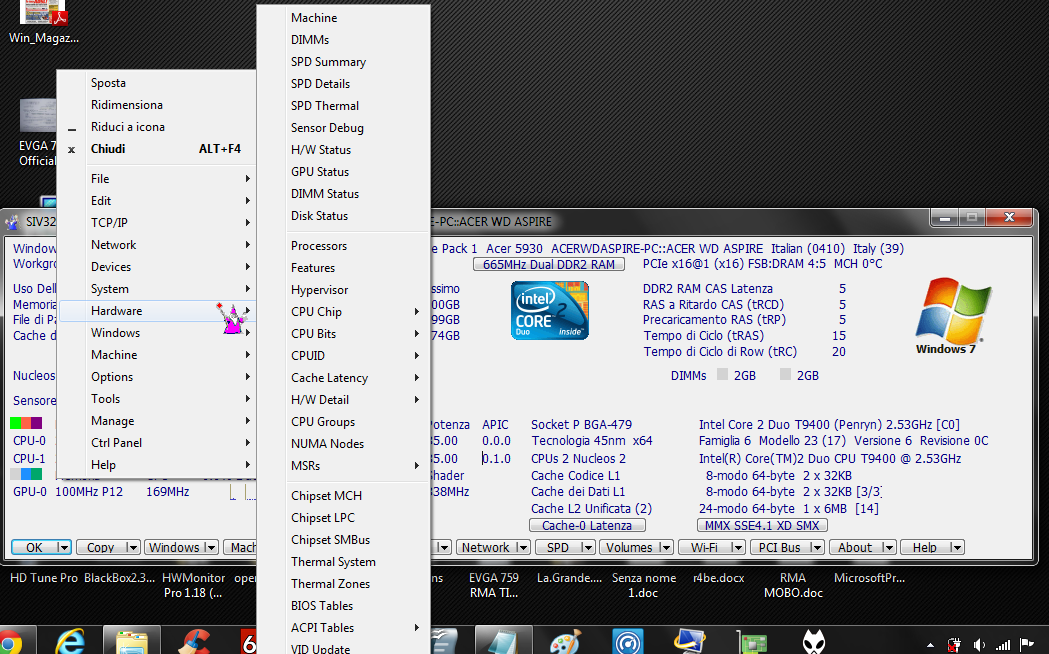1049x654 pixels.
Task: Show hidden system tray icons
Action: 930,645
